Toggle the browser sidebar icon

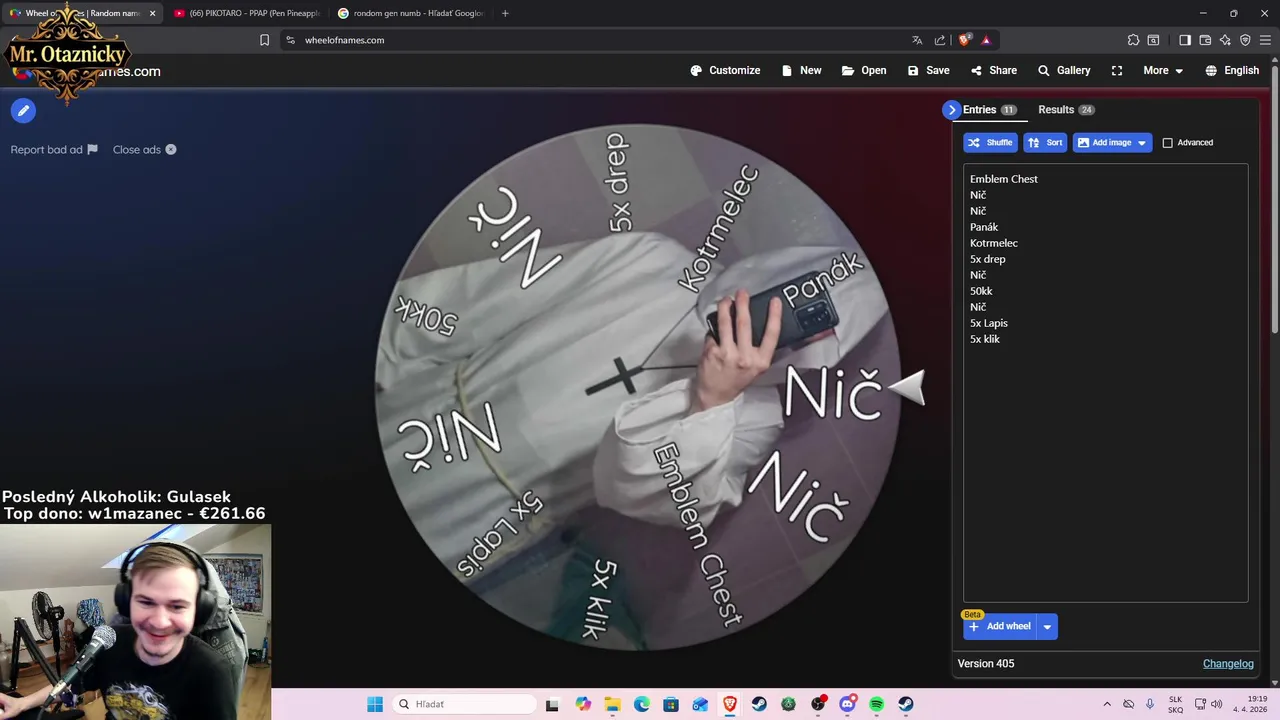[1185, 40]
